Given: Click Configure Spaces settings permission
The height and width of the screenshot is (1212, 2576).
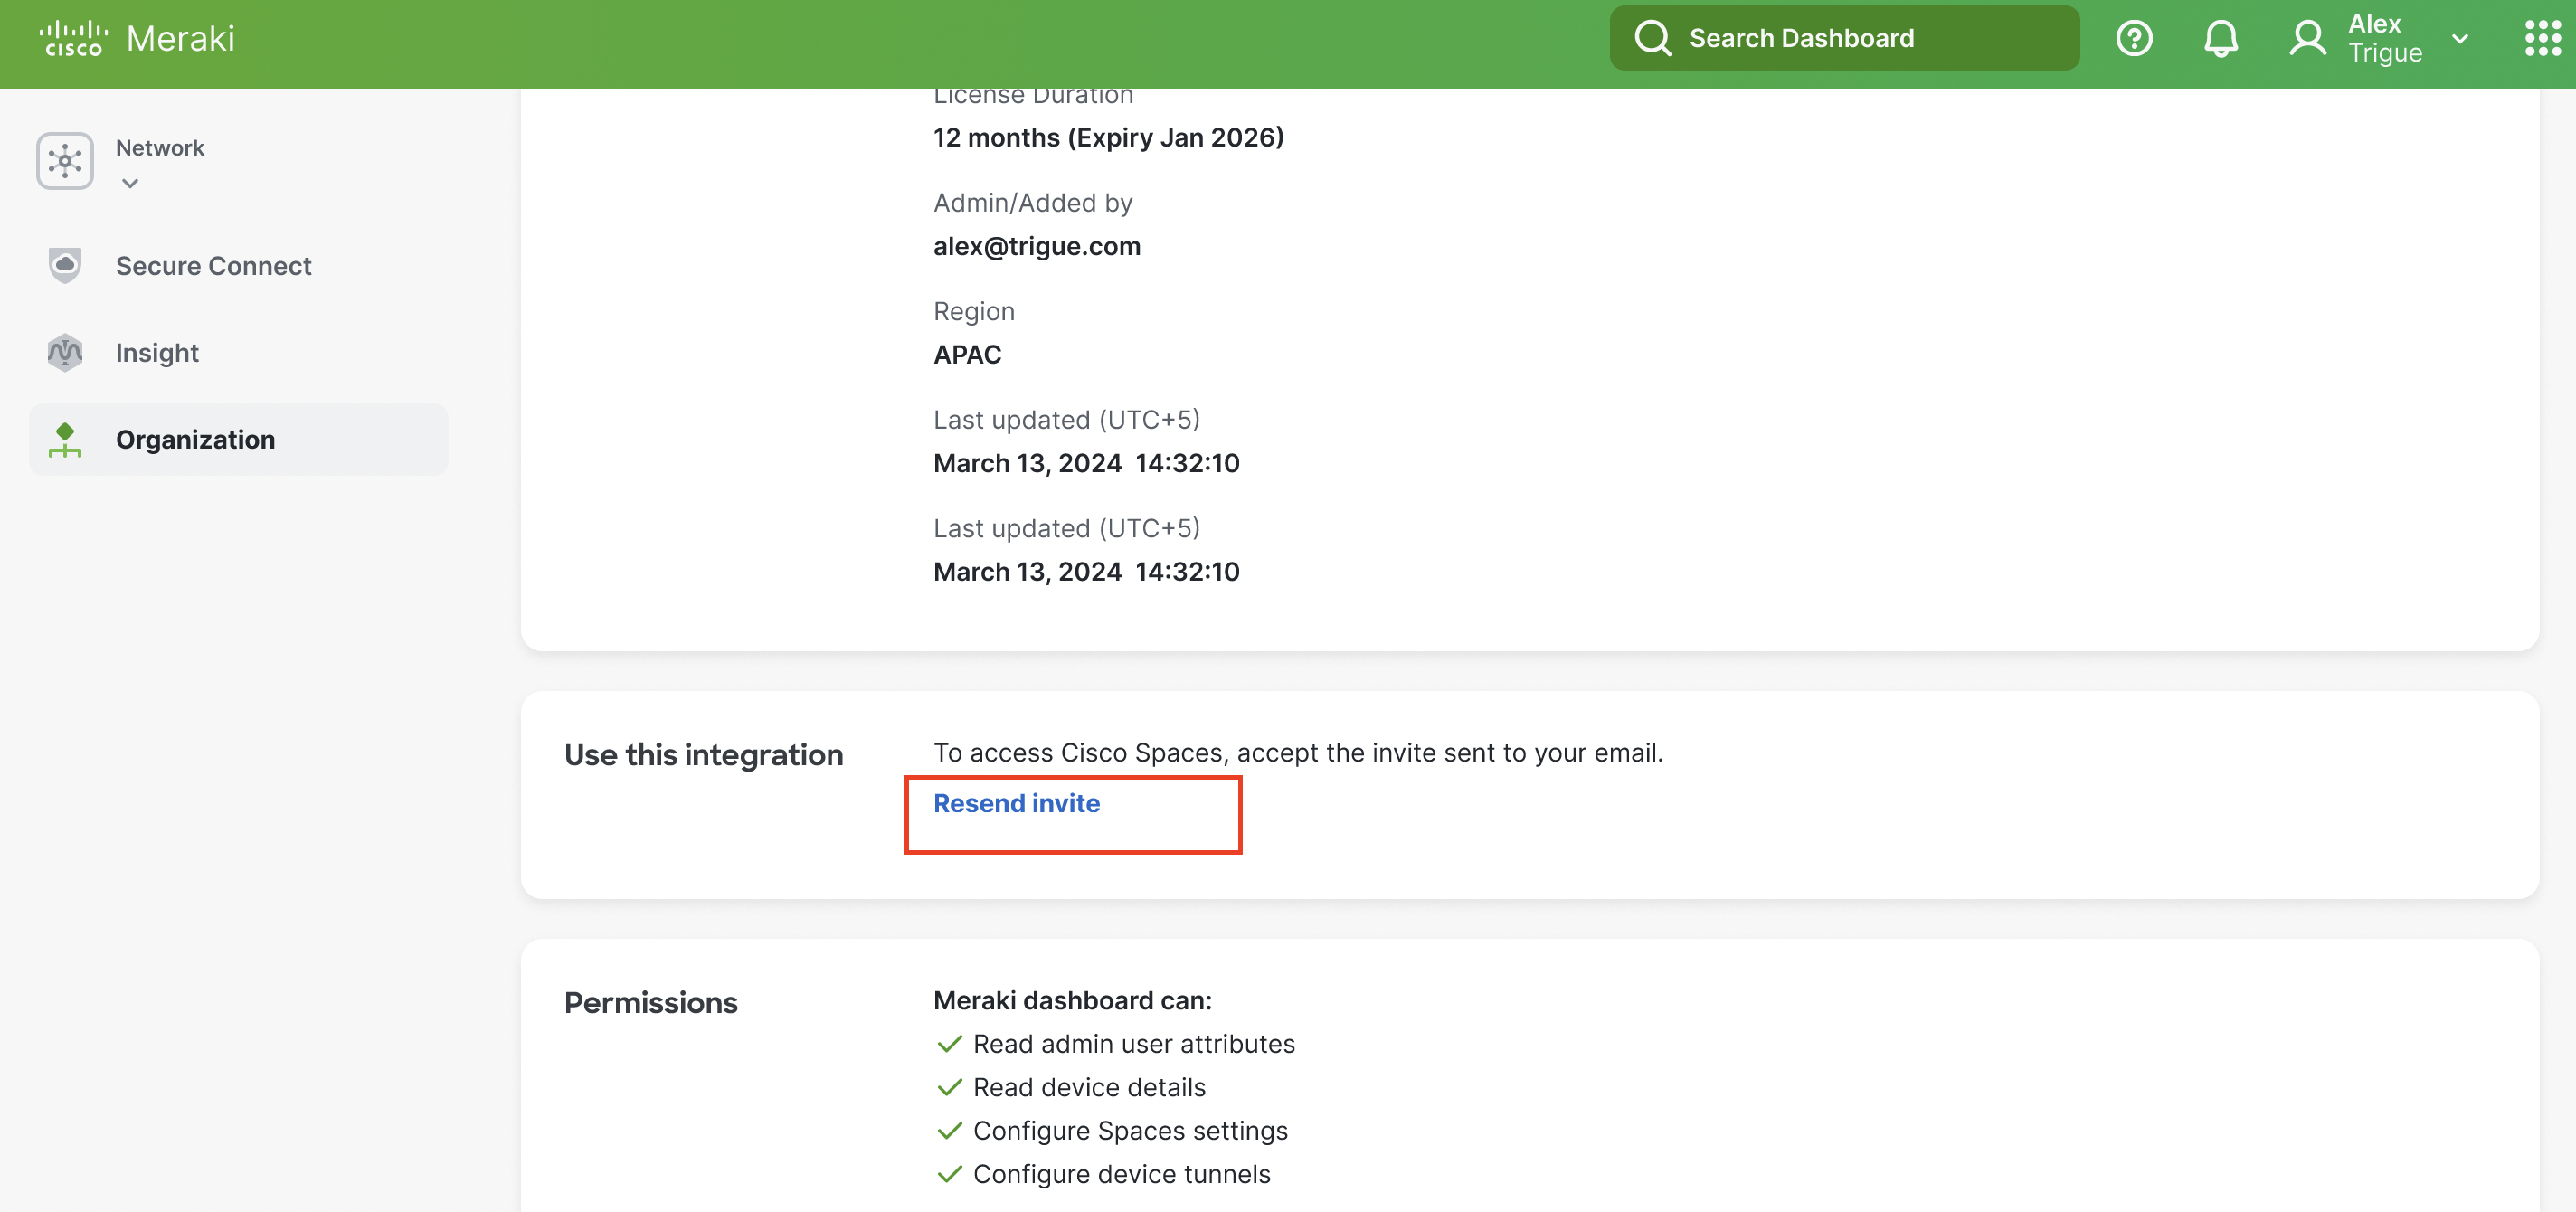Looking at the screenshot, I should pos(1130,1130).
